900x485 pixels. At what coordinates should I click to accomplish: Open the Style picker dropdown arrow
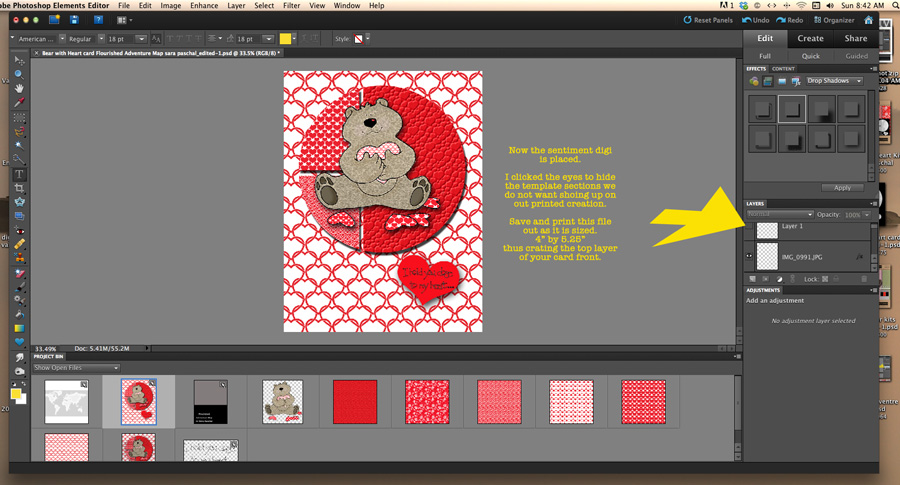point(367,39)
